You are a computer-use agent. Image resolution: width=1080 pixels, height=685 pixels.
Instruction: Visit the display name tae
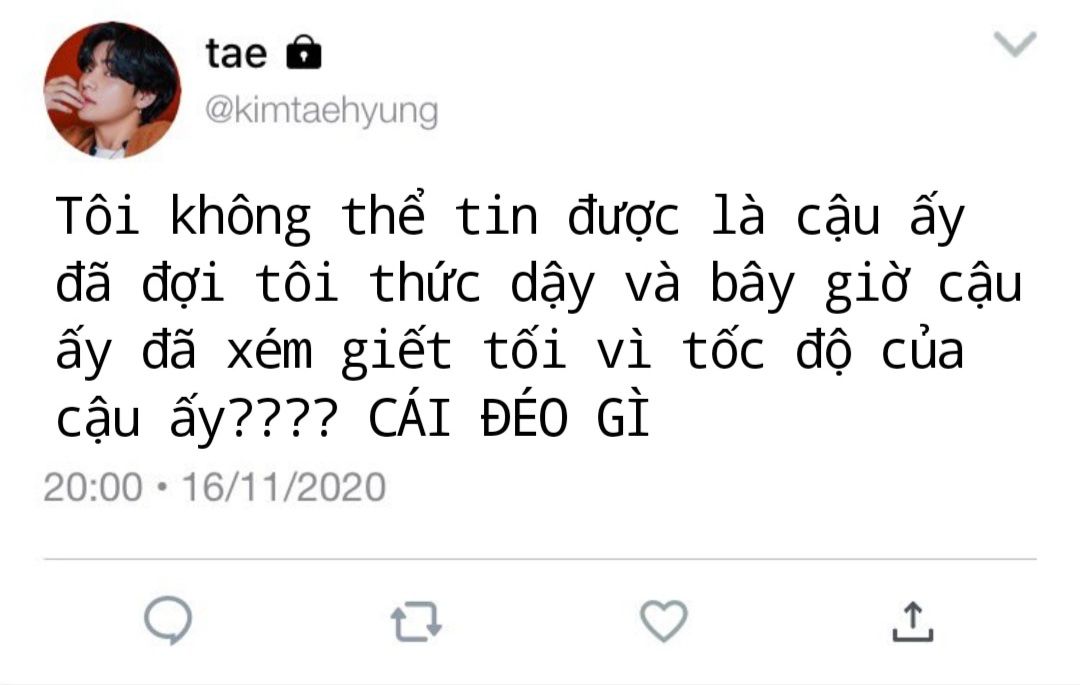click(x=236, y=53)
